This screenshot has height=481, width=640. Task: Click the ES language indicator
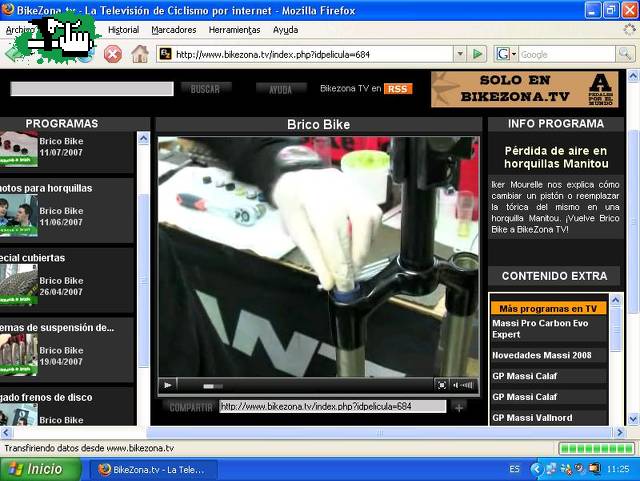tap(514, 469)
